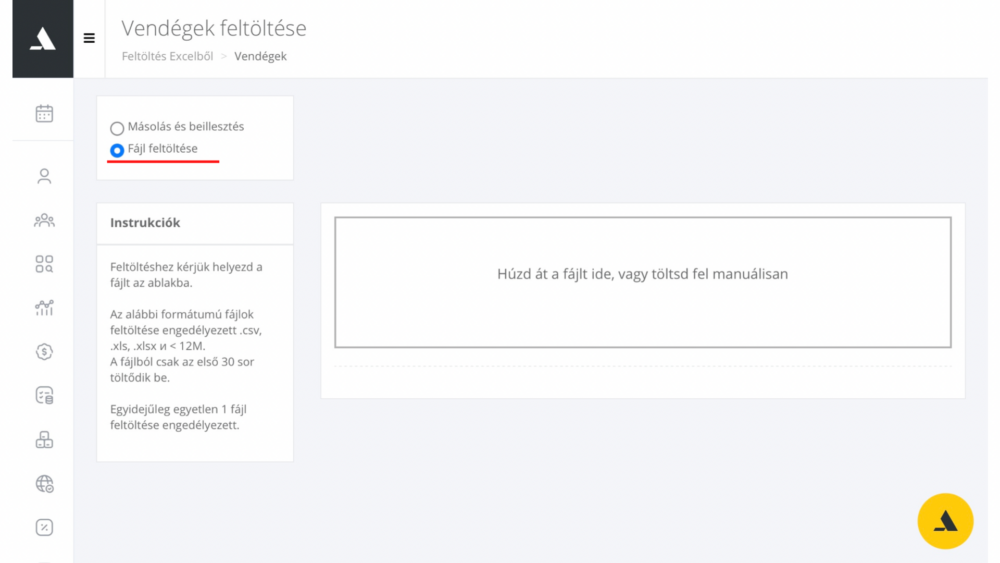Click the app logo in top-left corner
This screenshot has height=563, width=1000.
[43, 39]
